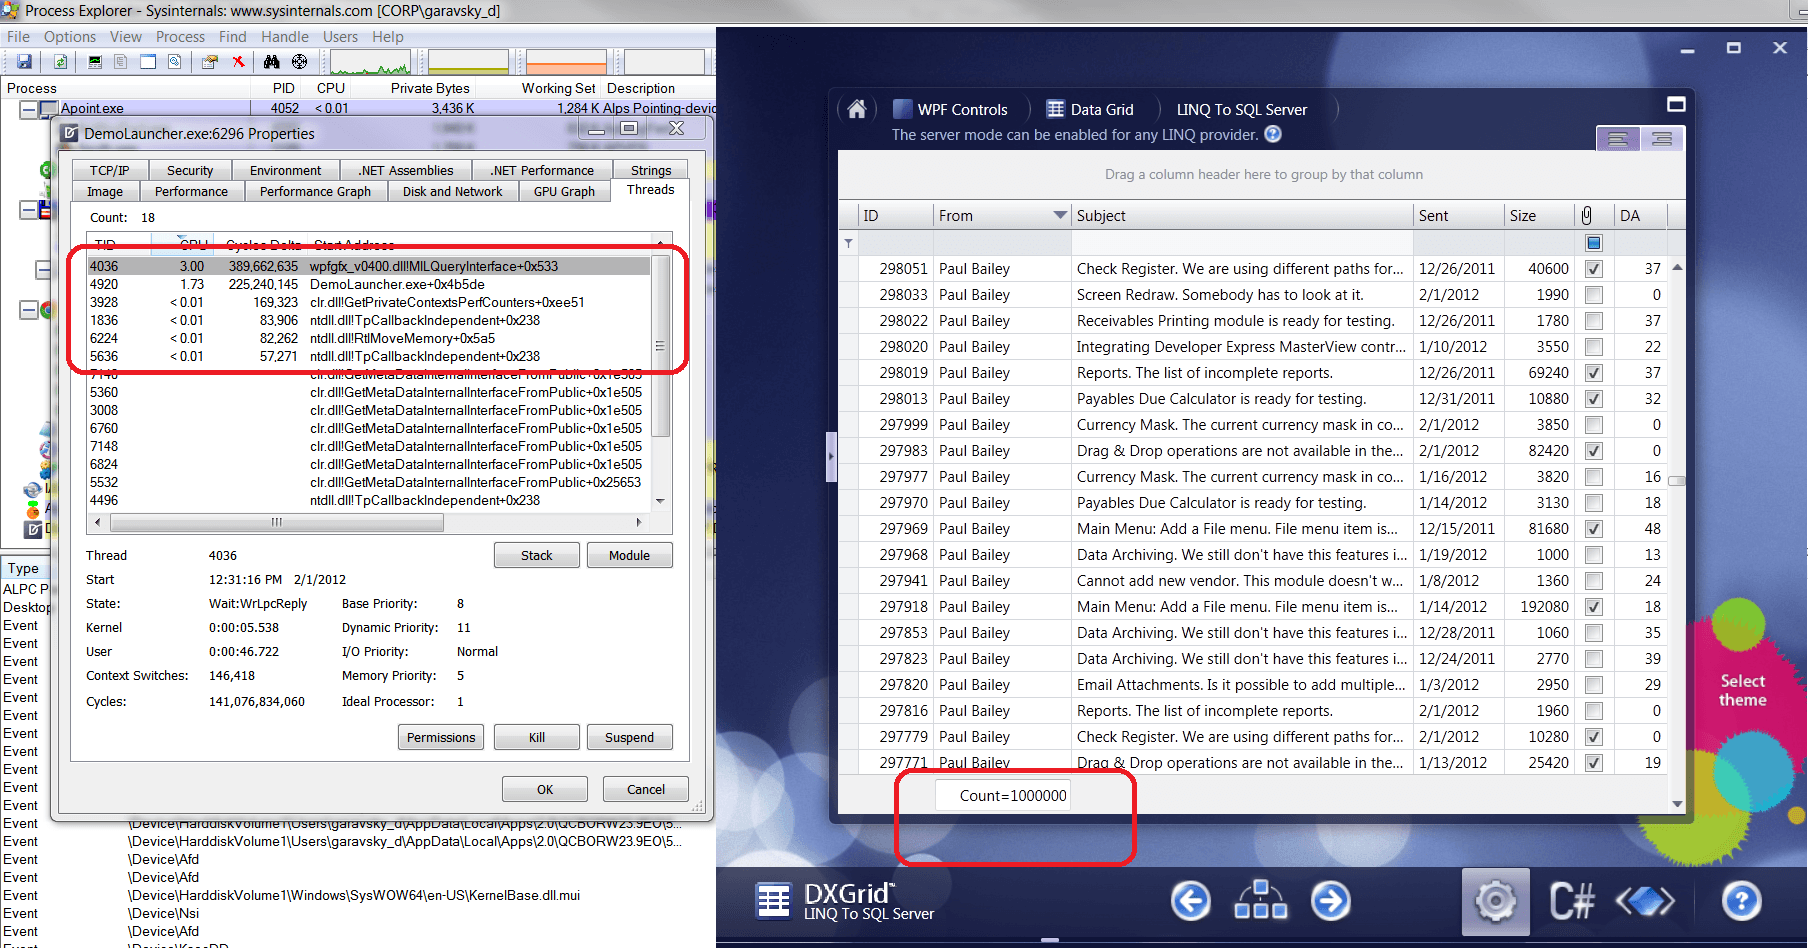
Task: Click the data grid vertical scrollbar thumb
Action: click(x=1677, y=481)
